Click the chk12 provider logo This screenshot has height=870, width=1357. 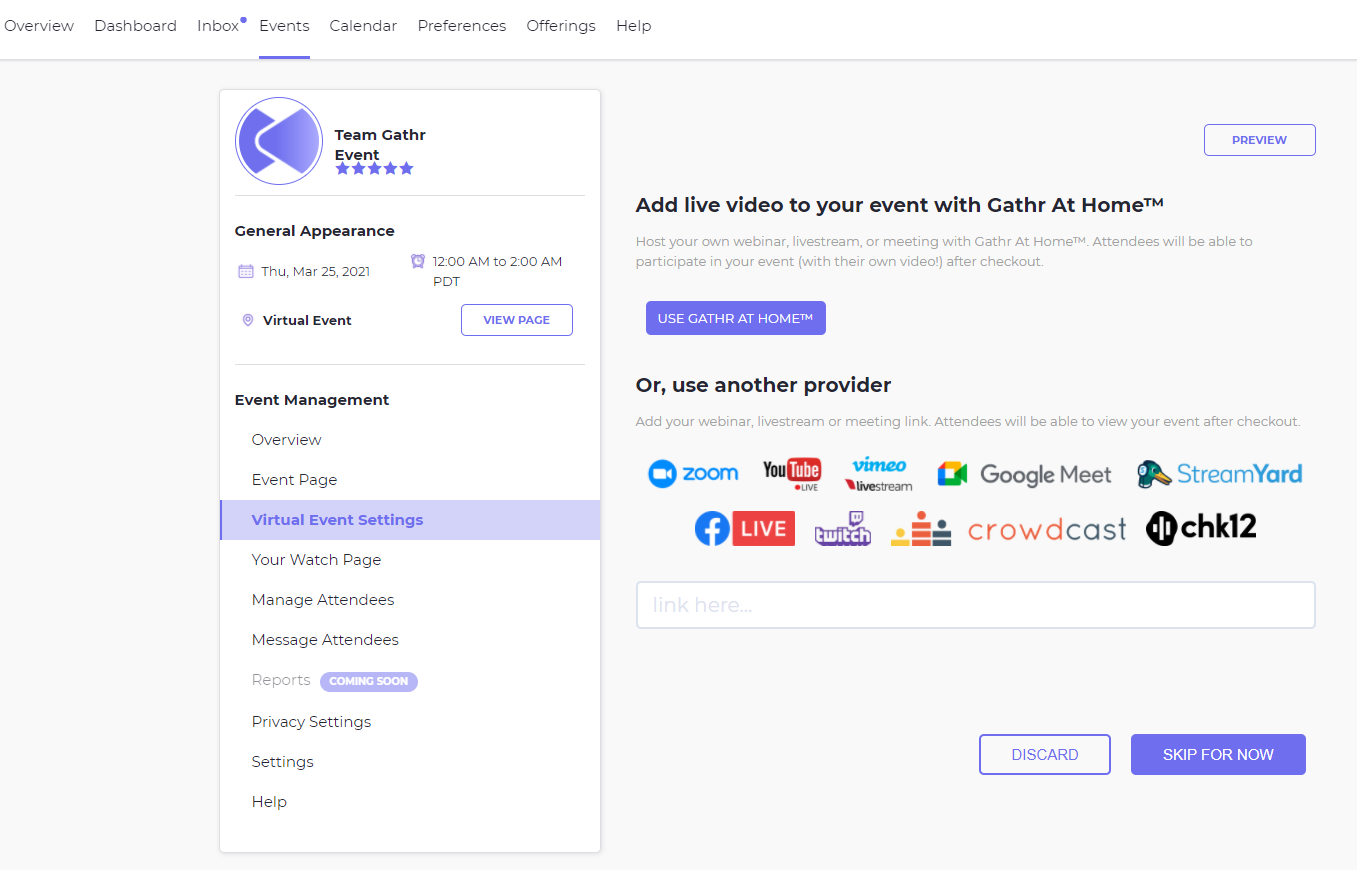(x=1201, y=528)
